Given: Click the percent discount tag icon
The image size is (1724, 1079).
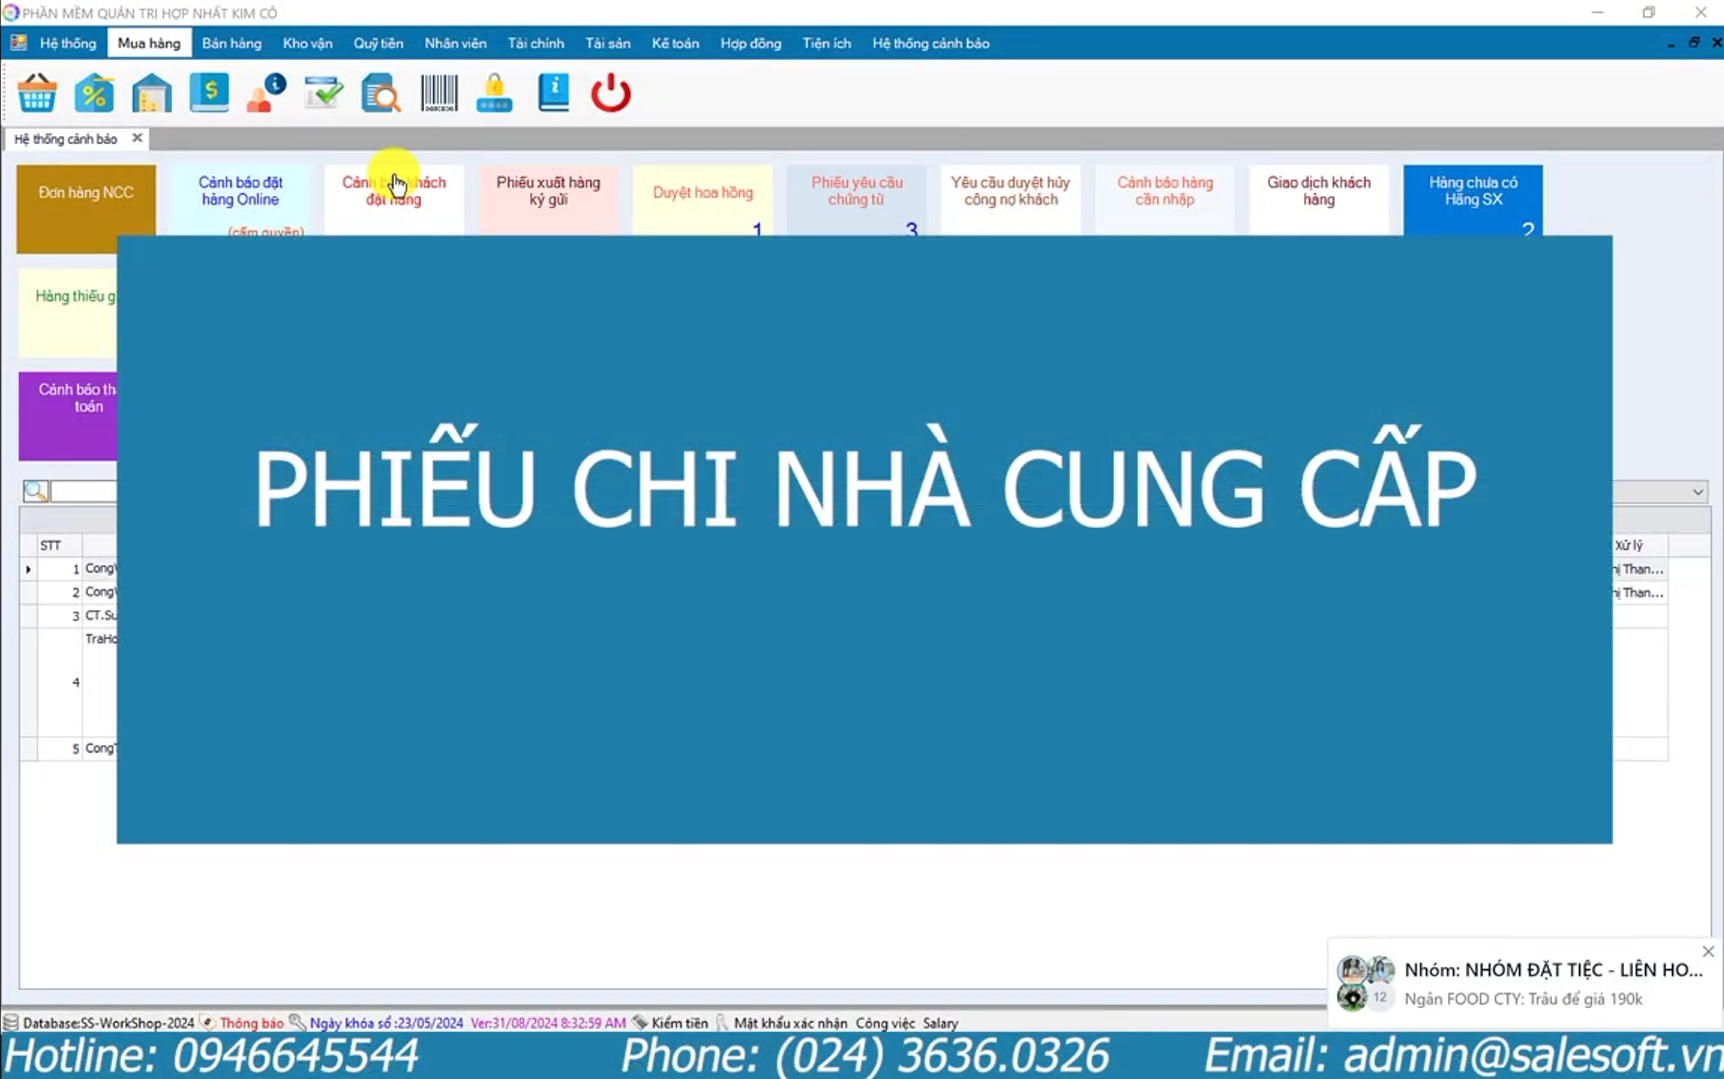Looking at the screenshot, I should coord(94,93).
